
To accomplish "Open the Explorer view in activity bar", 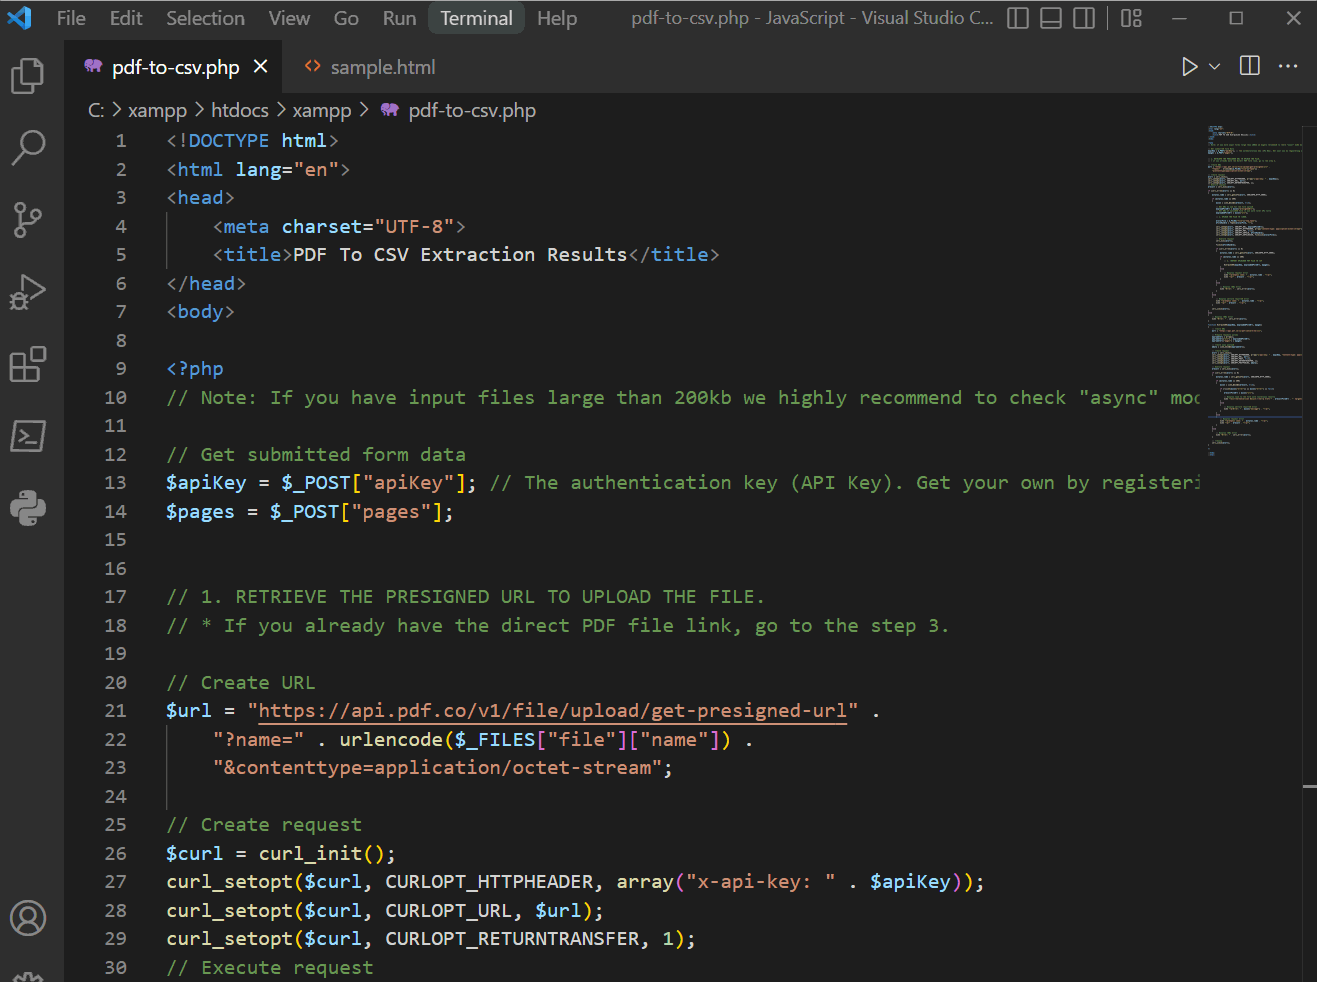I will (28, 76).
